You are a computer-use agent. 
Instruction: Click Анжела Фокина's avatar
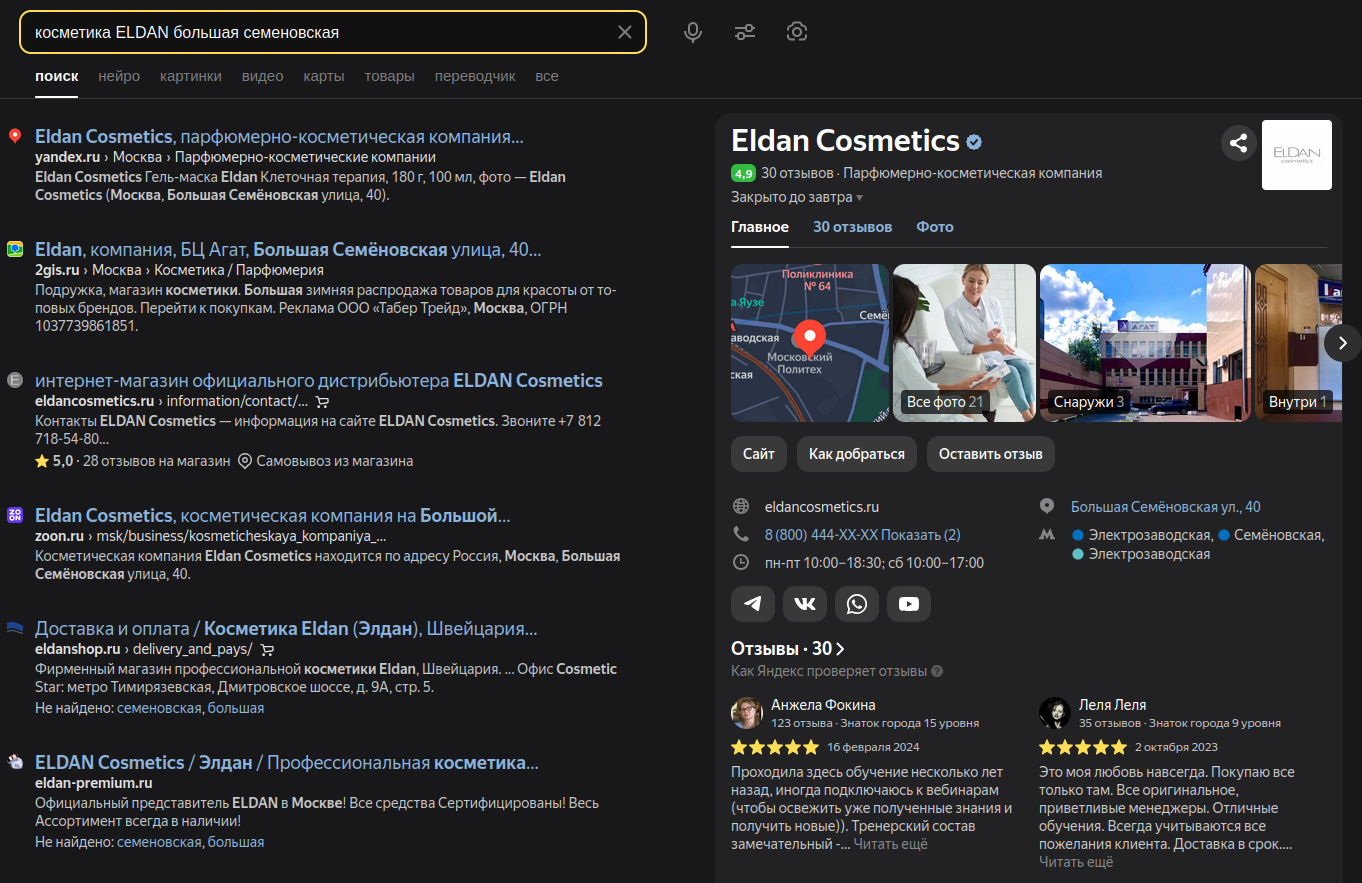click(747, 713)
